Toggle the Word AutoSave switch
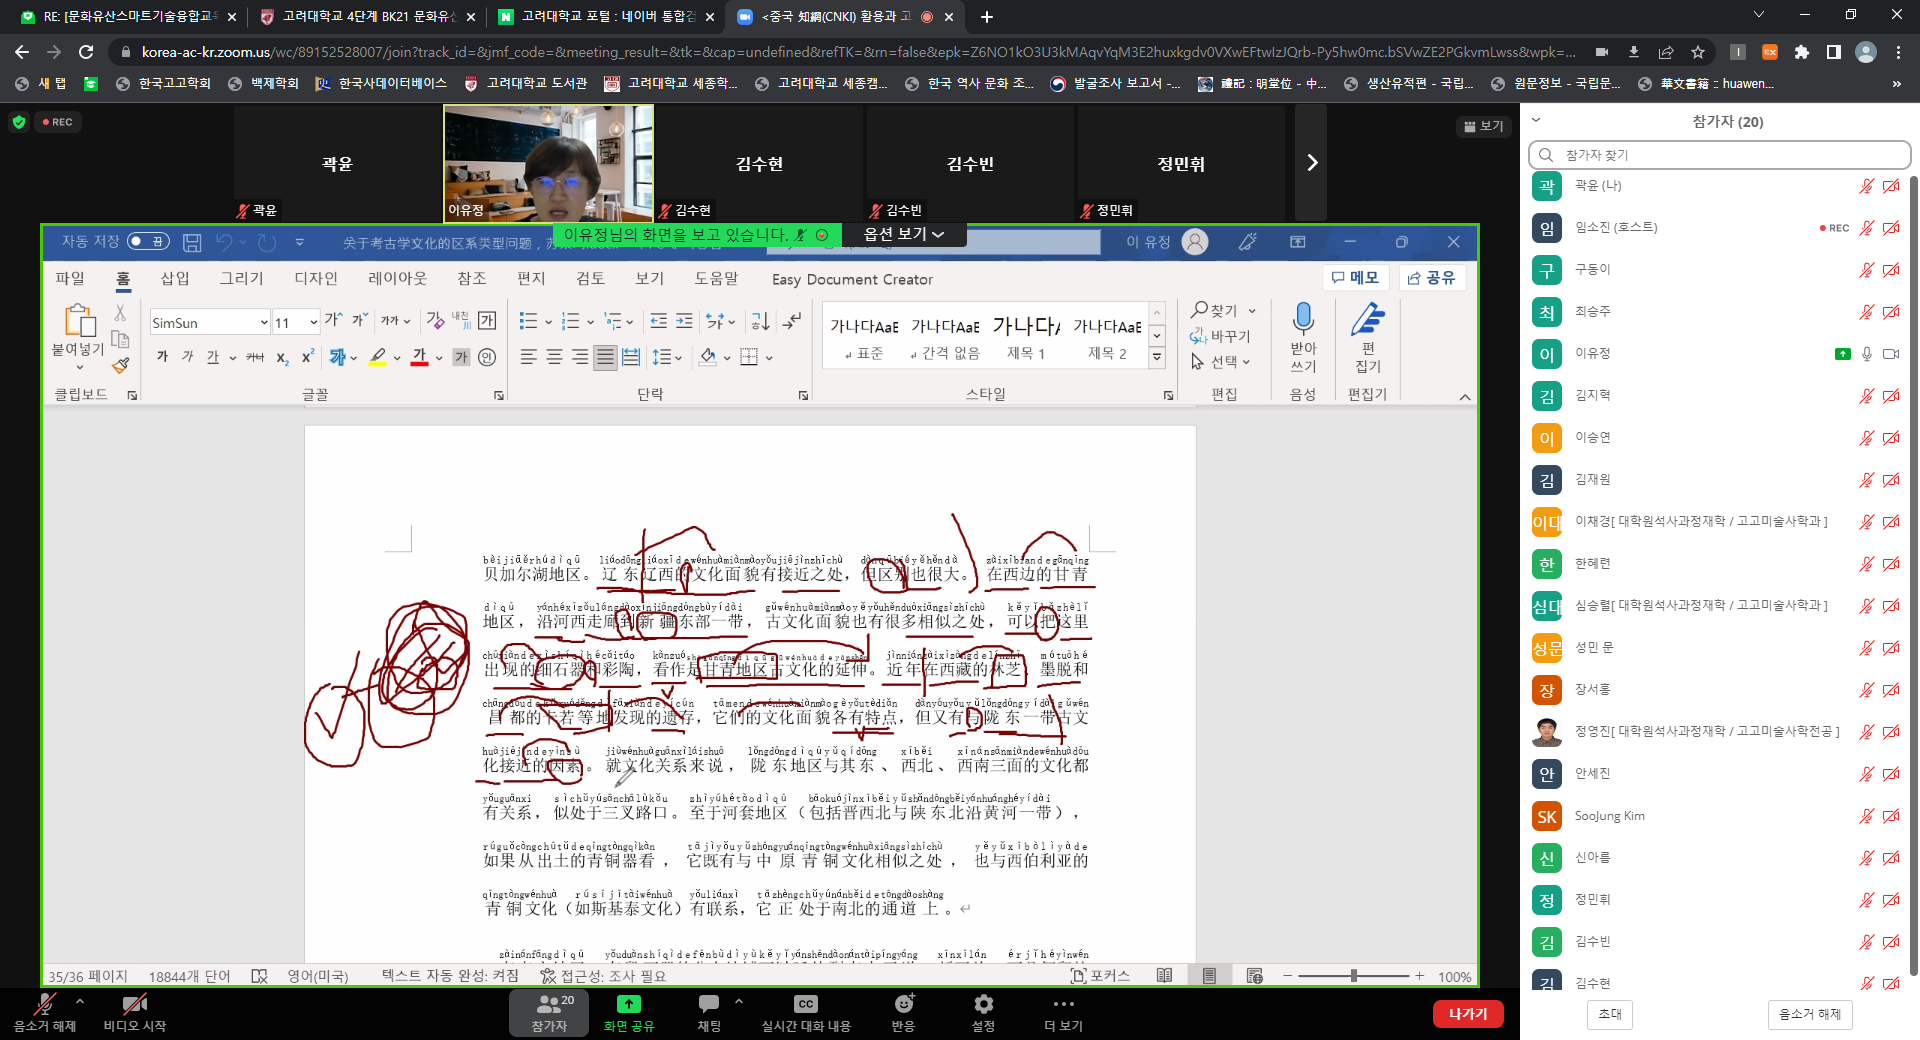Screen dimensions: 1920x1040 [x=148, y=242]
